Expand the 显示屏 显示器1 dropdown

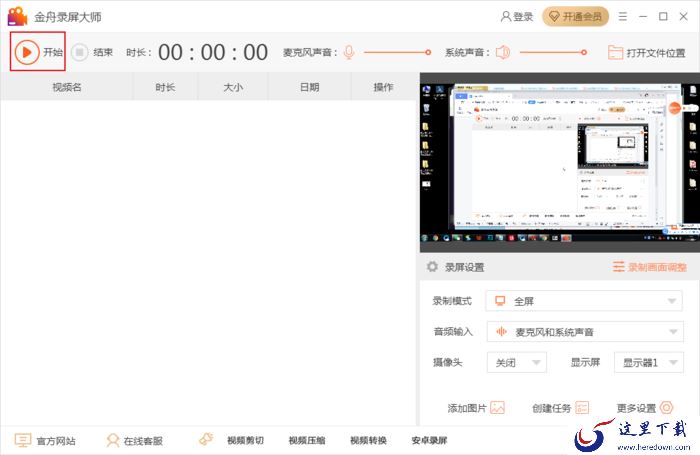pos(649,363)
